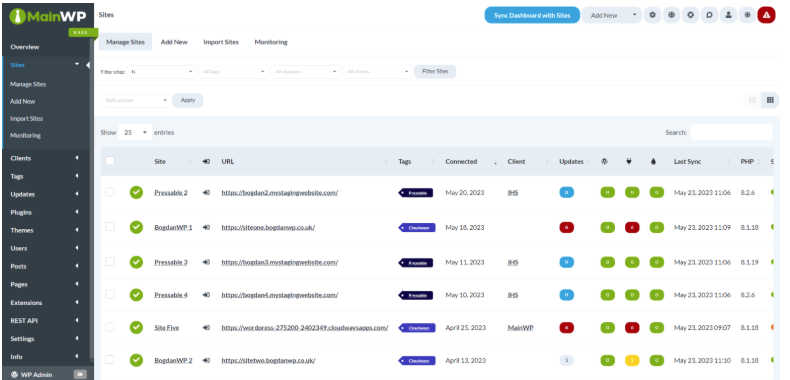The width and height of the screenshot is (790, 380).
Task: Open the user profile icon in top bar
Action: (728, 15)
